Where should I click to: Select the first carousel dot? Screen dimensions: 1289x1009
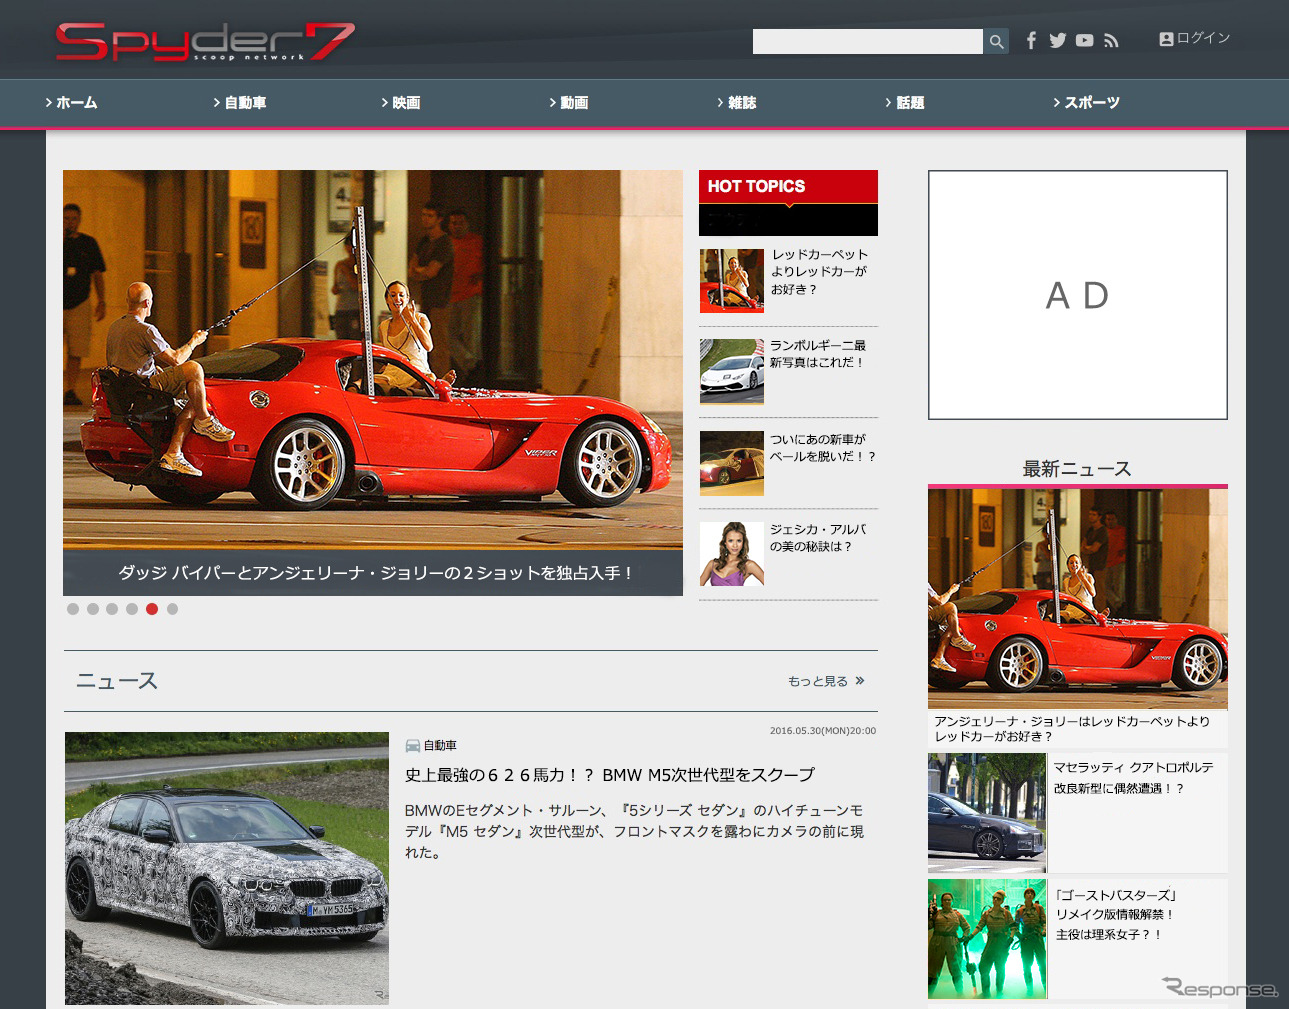point(73,609)
